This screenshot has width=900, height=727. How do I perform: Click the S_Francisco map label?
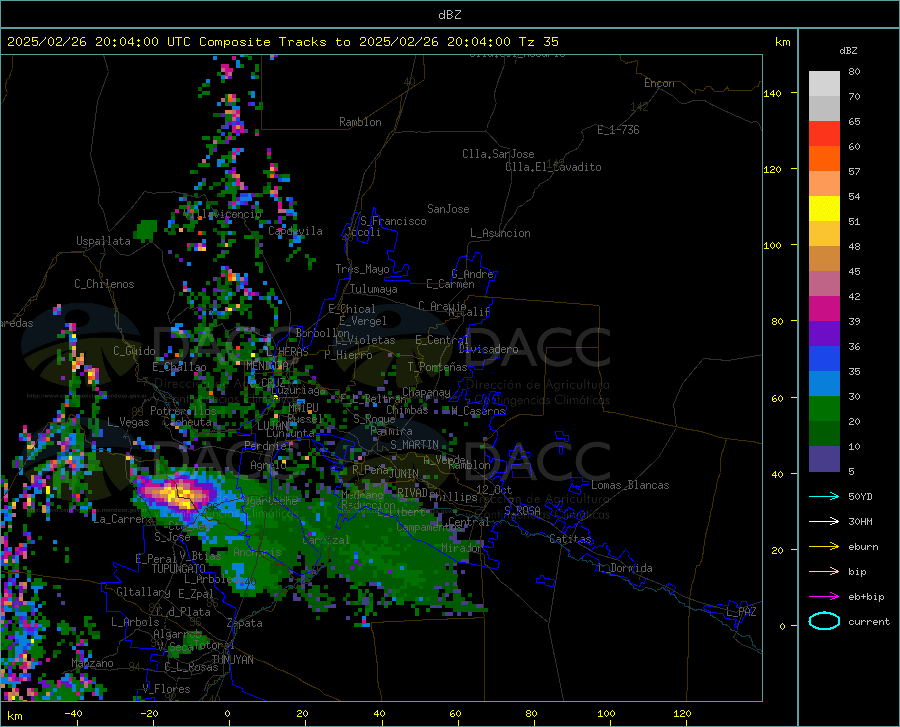tap(393, 221)
